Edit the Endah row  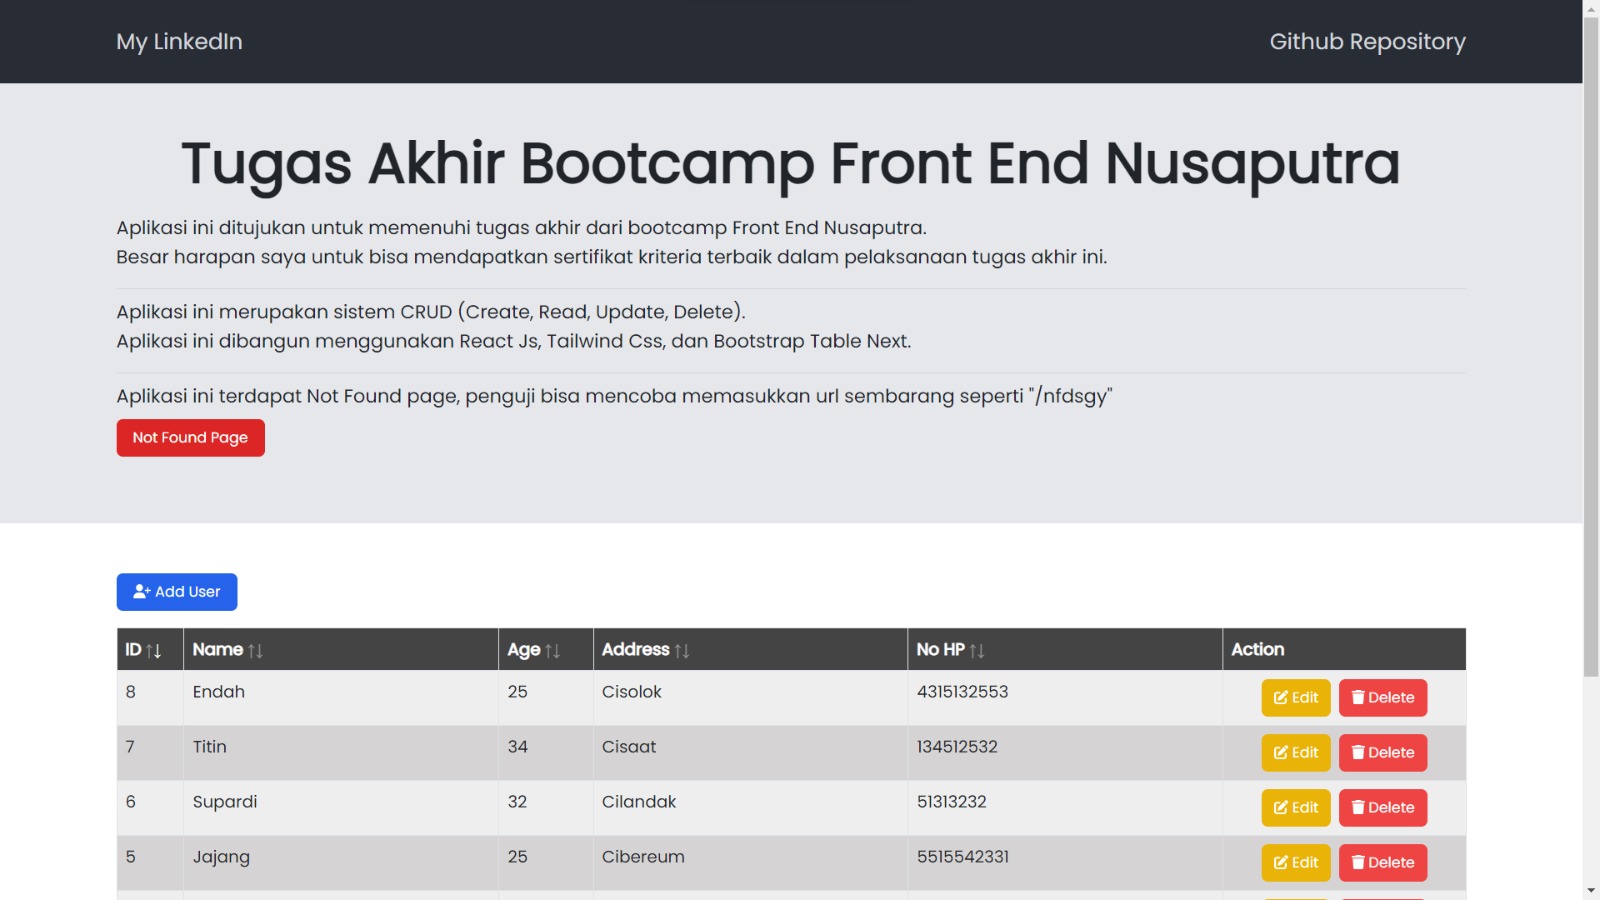(1296, 698)
